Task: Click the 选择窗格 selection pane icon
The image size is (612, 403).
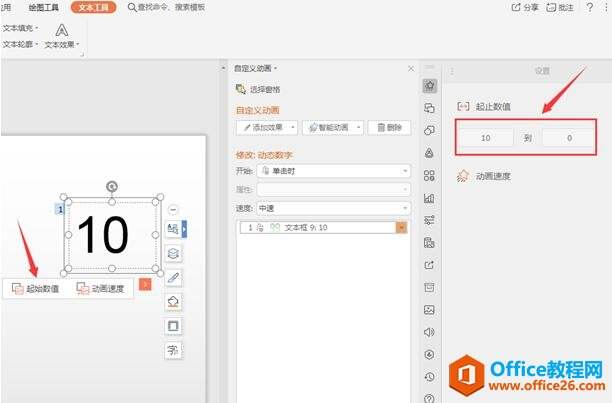Action: (x=241, y=89)
